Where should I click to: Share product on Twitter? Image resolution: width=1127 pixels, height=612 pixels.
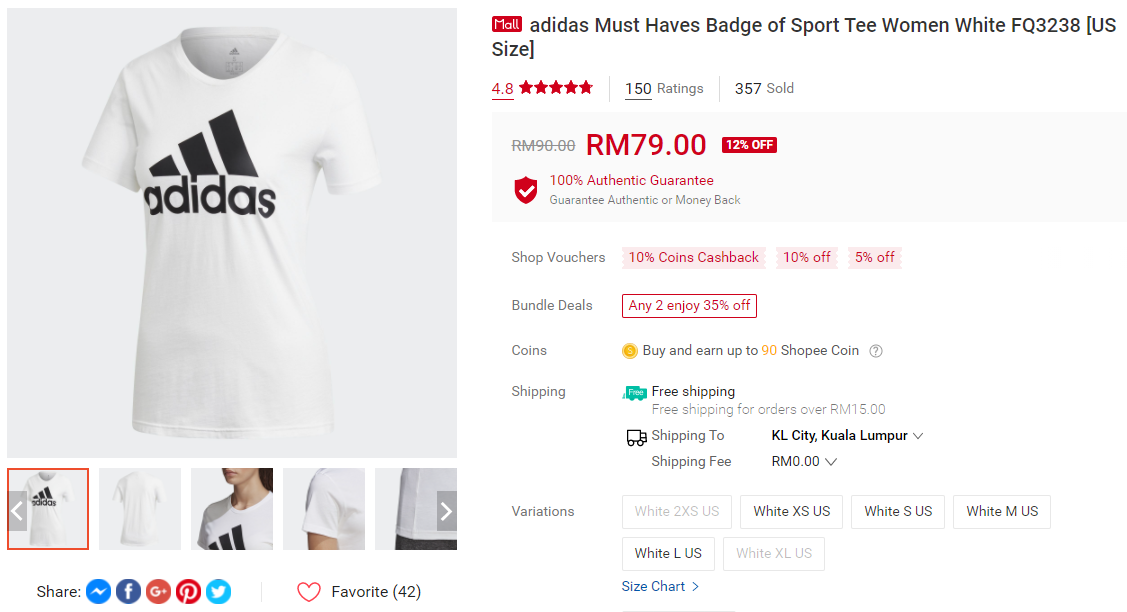218,592
